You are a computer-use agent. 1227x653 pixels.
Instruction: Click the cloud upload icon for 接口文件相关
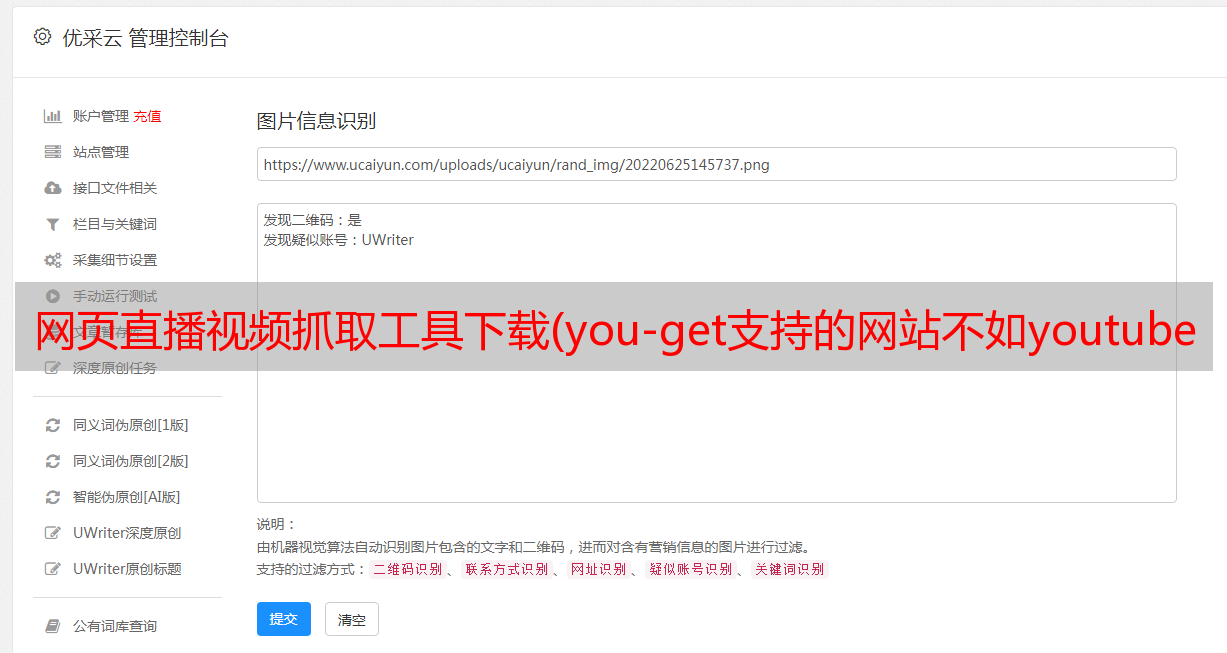pos(53,188)
